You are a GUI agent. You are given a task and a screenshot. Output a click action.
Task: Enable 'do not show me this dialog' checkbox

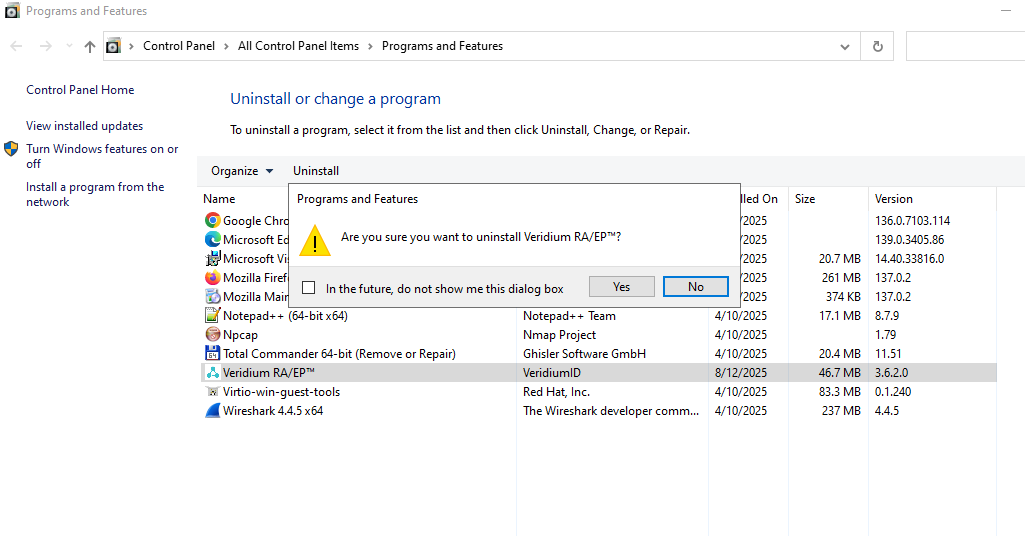(x=309, y=288)
